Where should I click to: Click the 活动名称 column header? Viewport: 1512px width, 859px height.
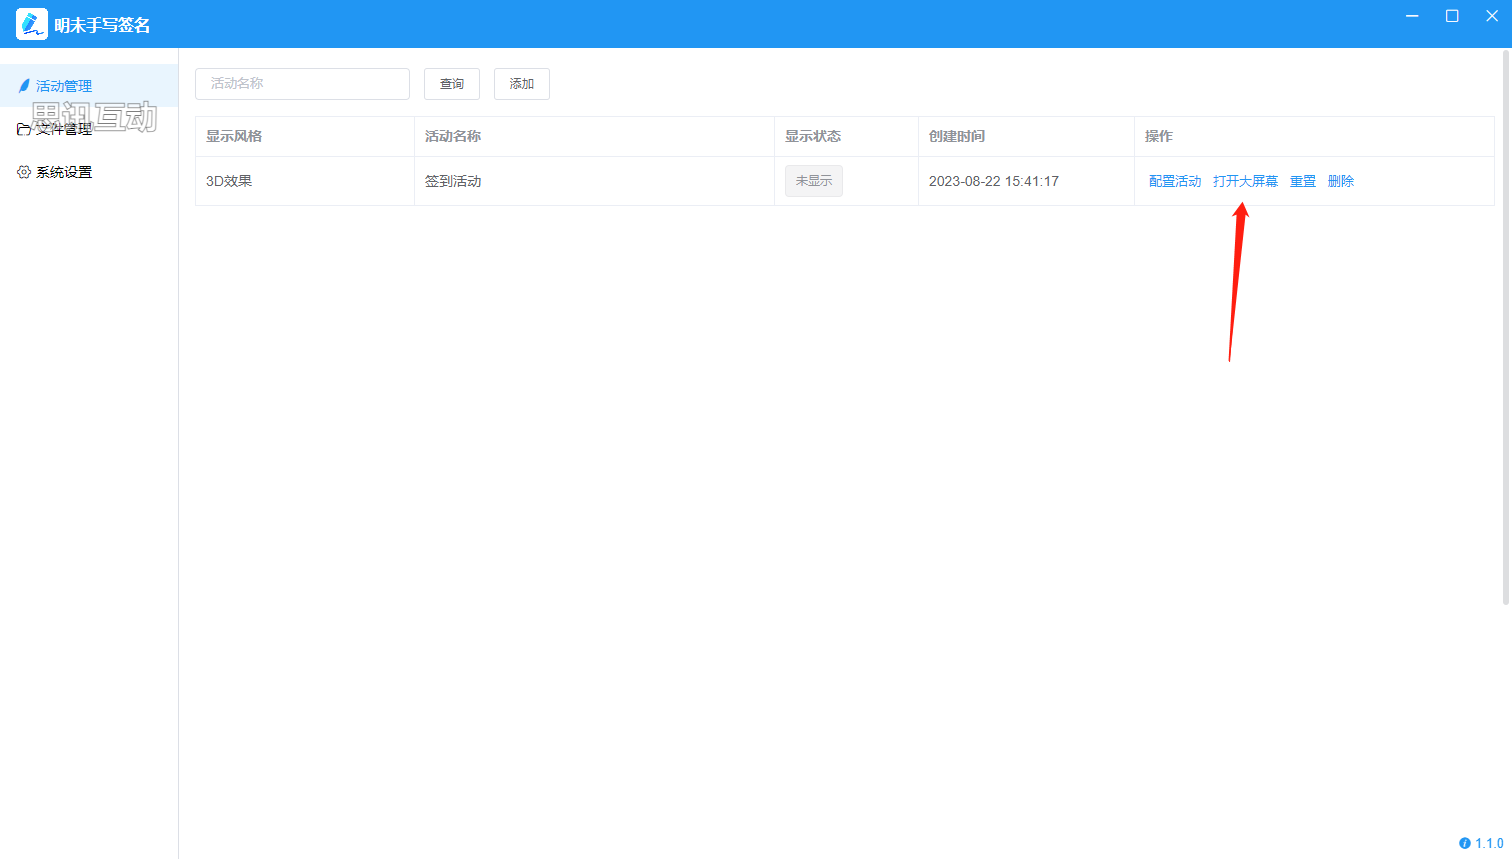pos(595,136)
